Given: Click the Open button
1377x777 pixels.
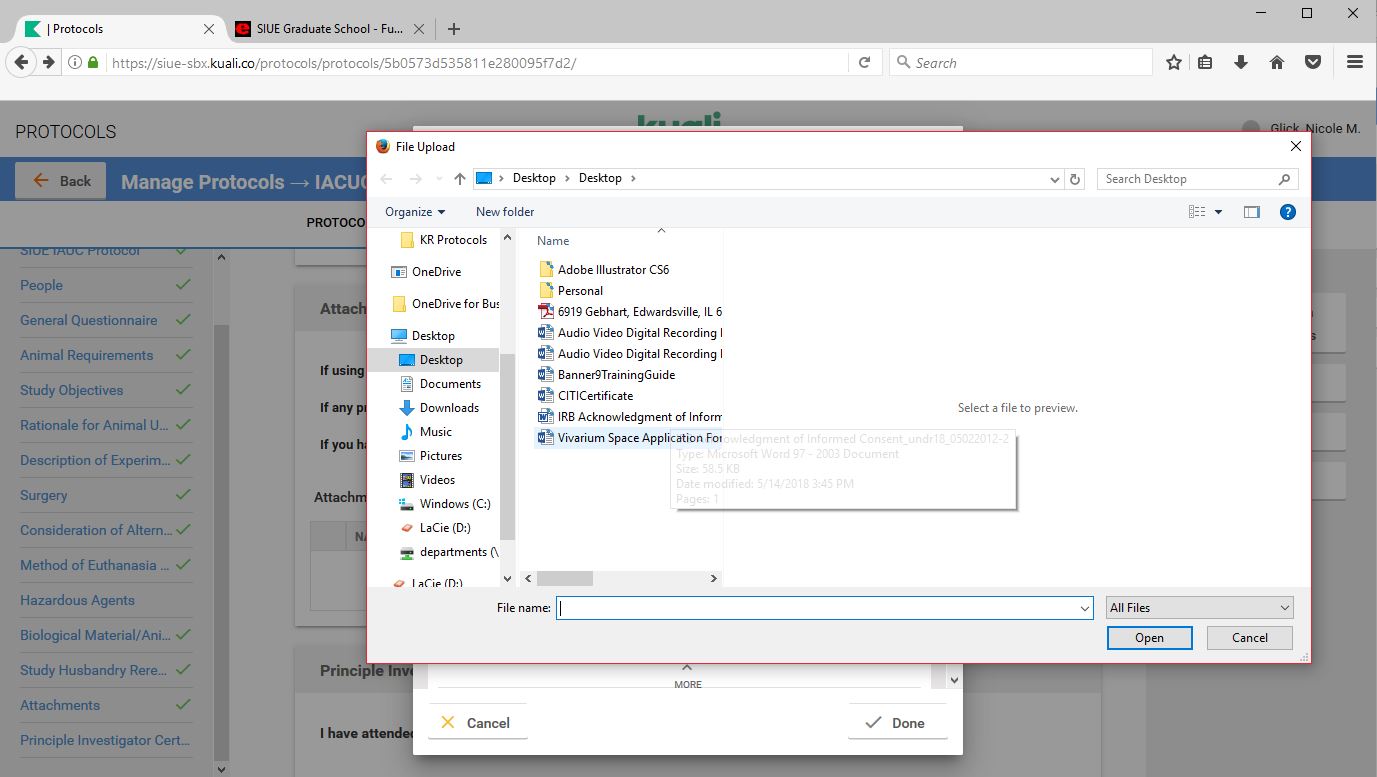Looking at the screenshot, I should (1149, 638).
